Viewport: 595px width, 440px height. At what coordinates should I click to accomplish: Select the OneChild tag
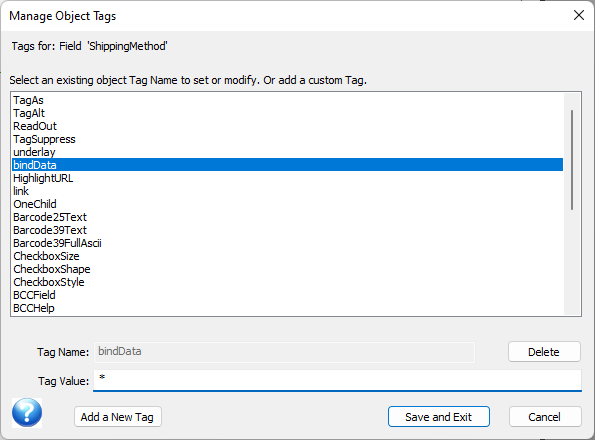coord(287,204)
